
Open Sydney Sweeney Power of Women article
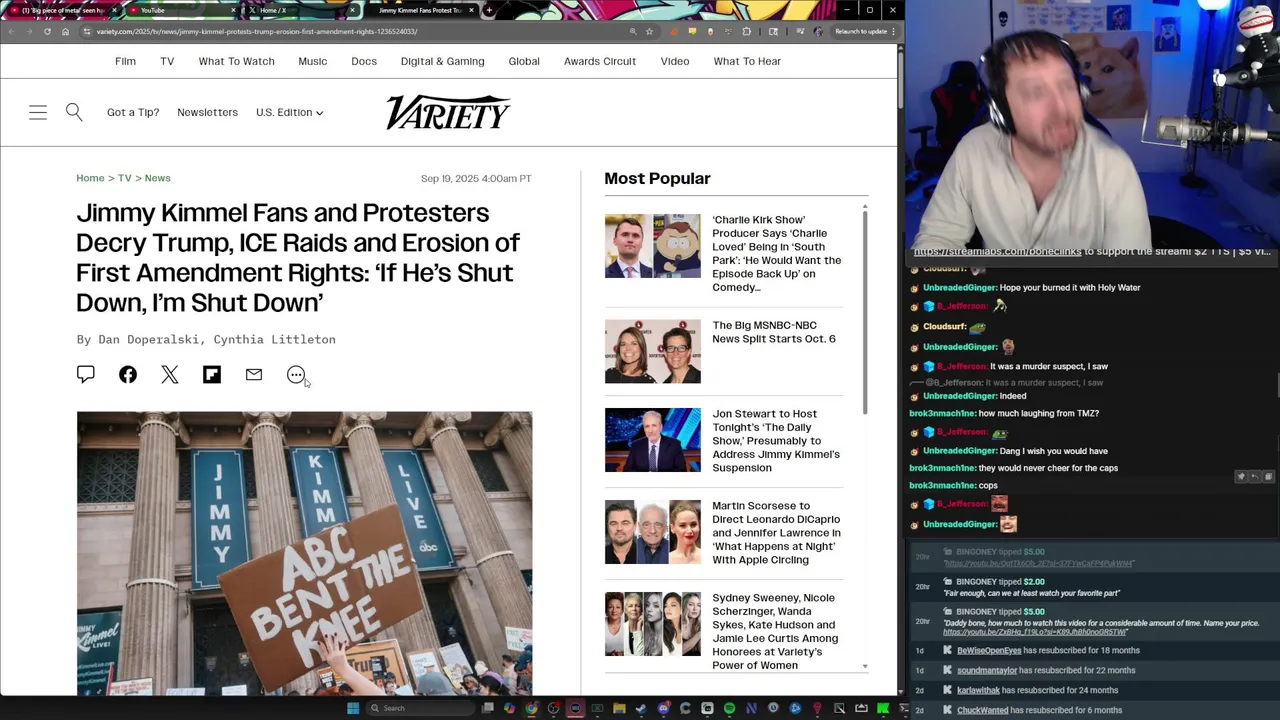point(775,631)
